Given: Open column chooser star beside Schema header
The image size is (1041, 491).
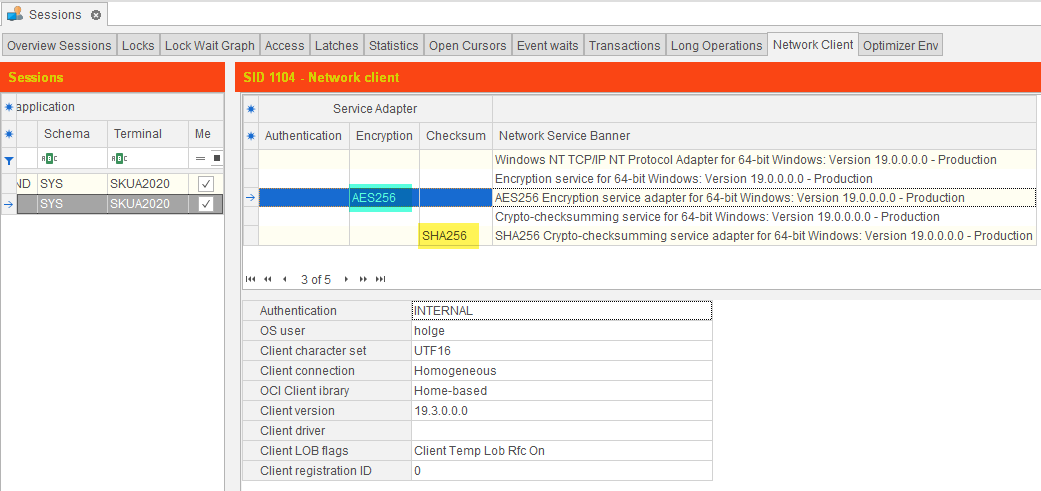Looking at the screenshot, I should (x=9, y=134).
